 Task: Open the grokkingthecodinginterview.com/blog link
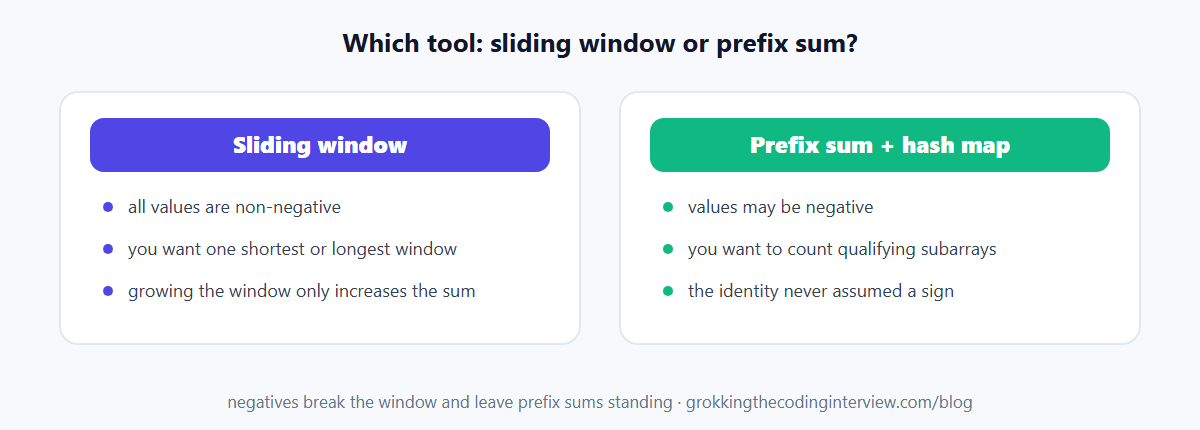[829, 403]
